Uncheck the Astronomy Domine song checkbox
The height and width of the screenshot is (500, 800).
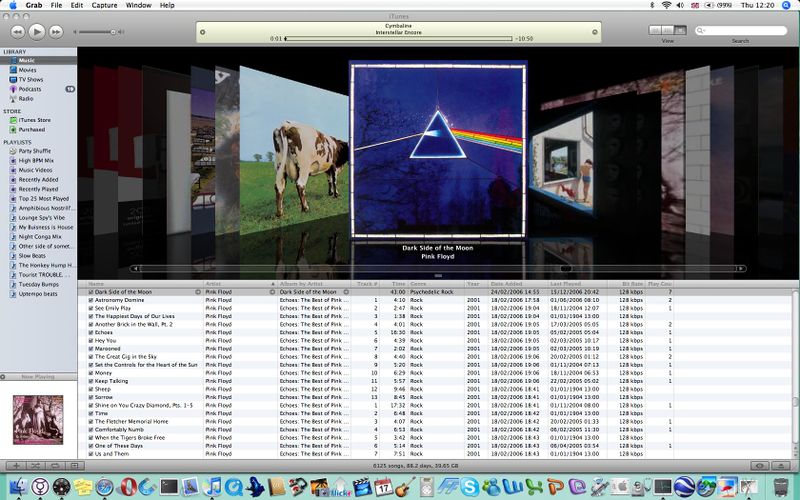click(91, 301)
